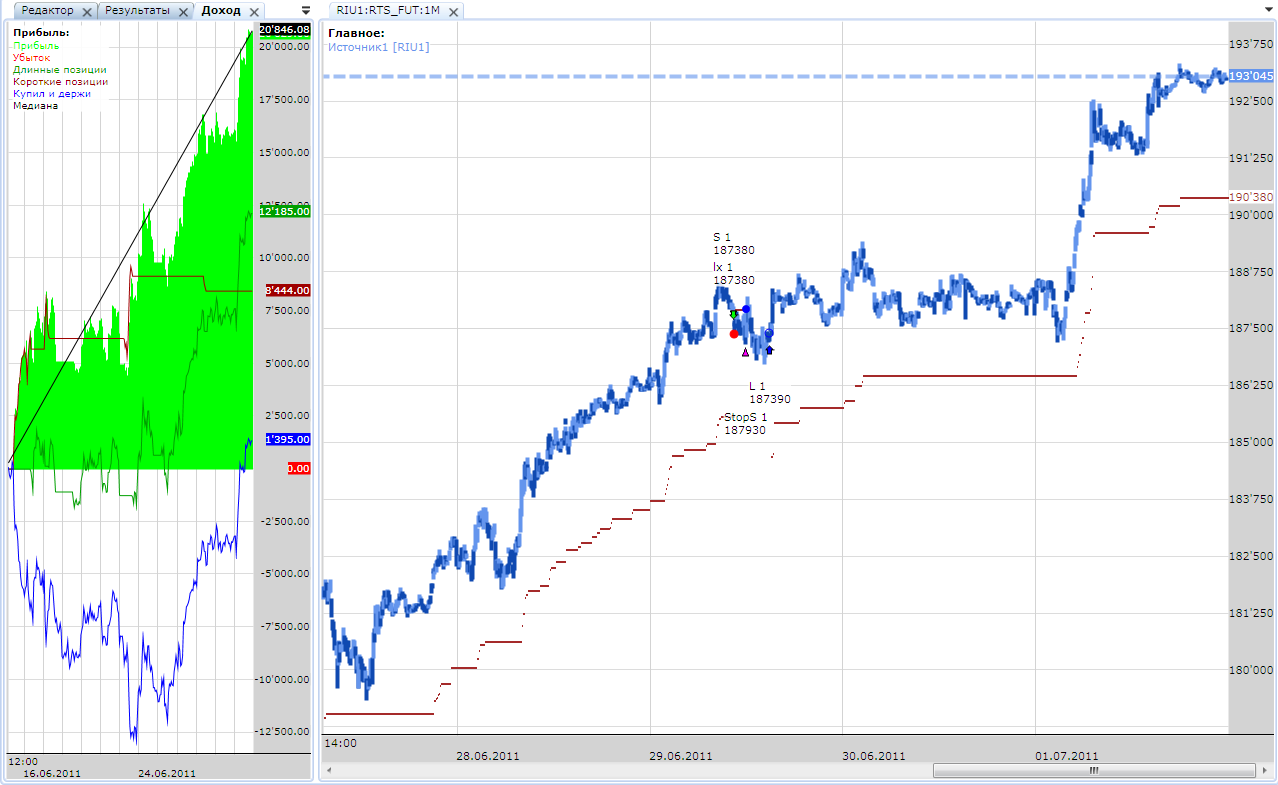Viewport: 1278px width, 785px height.
Task: Click the 16.06.2011 date in income panel
Action: 52,773
